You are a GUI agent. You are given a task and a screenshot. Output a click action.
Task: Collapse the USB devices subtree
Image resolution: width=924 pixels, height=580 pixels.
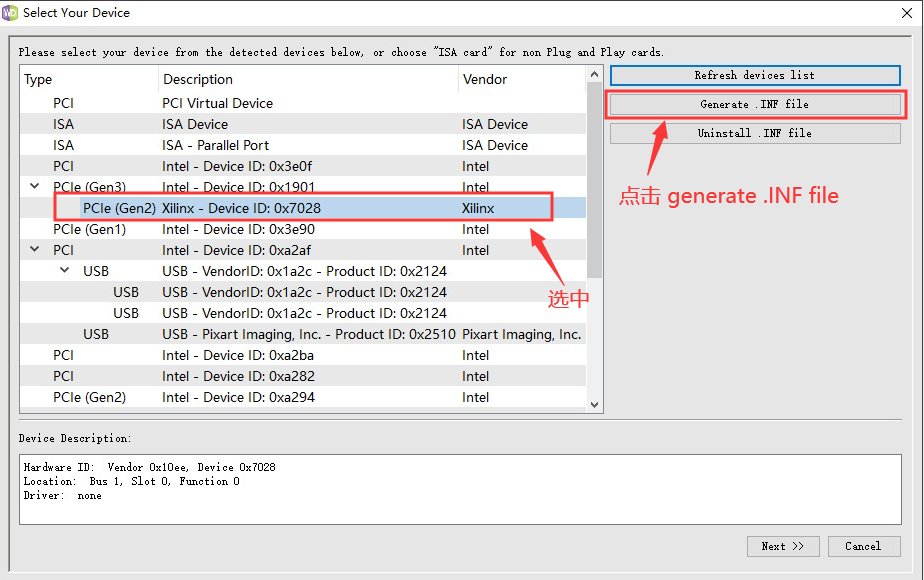coord(63,270)
